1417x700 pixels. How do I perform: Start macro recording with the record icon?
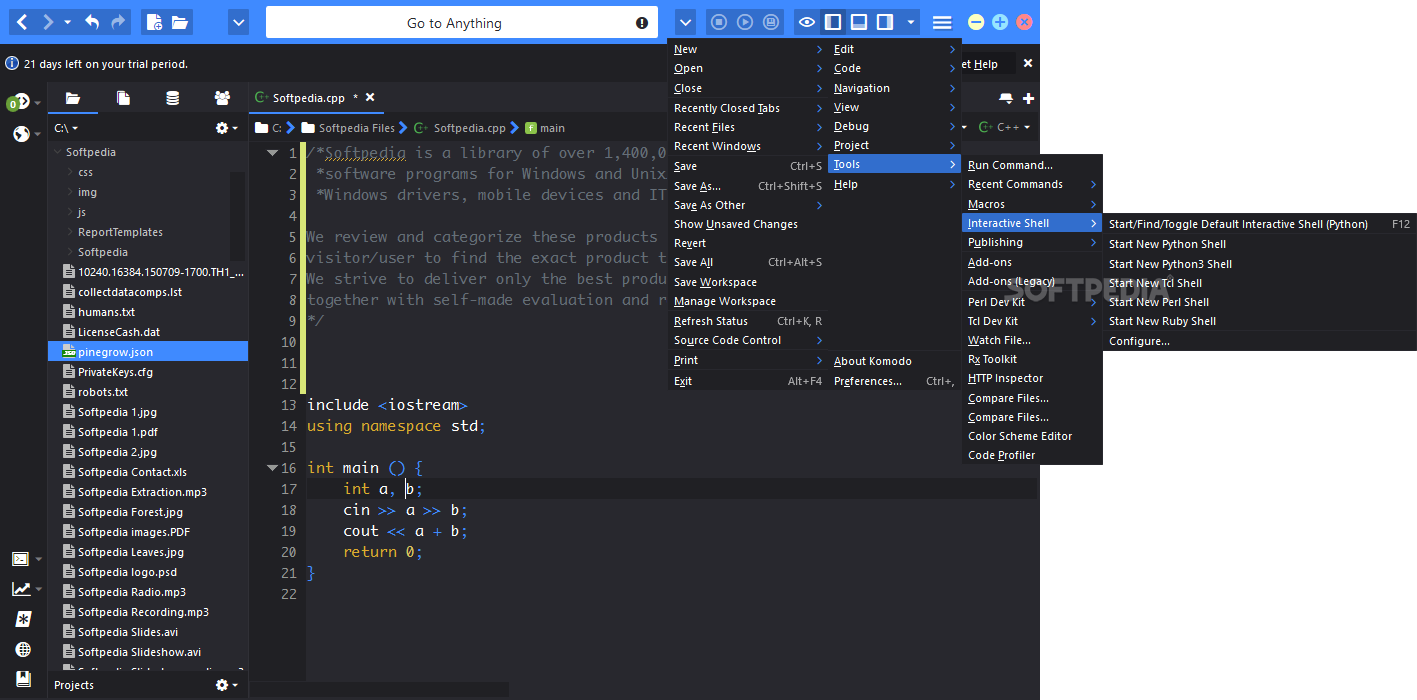click(x=718, y=22)
